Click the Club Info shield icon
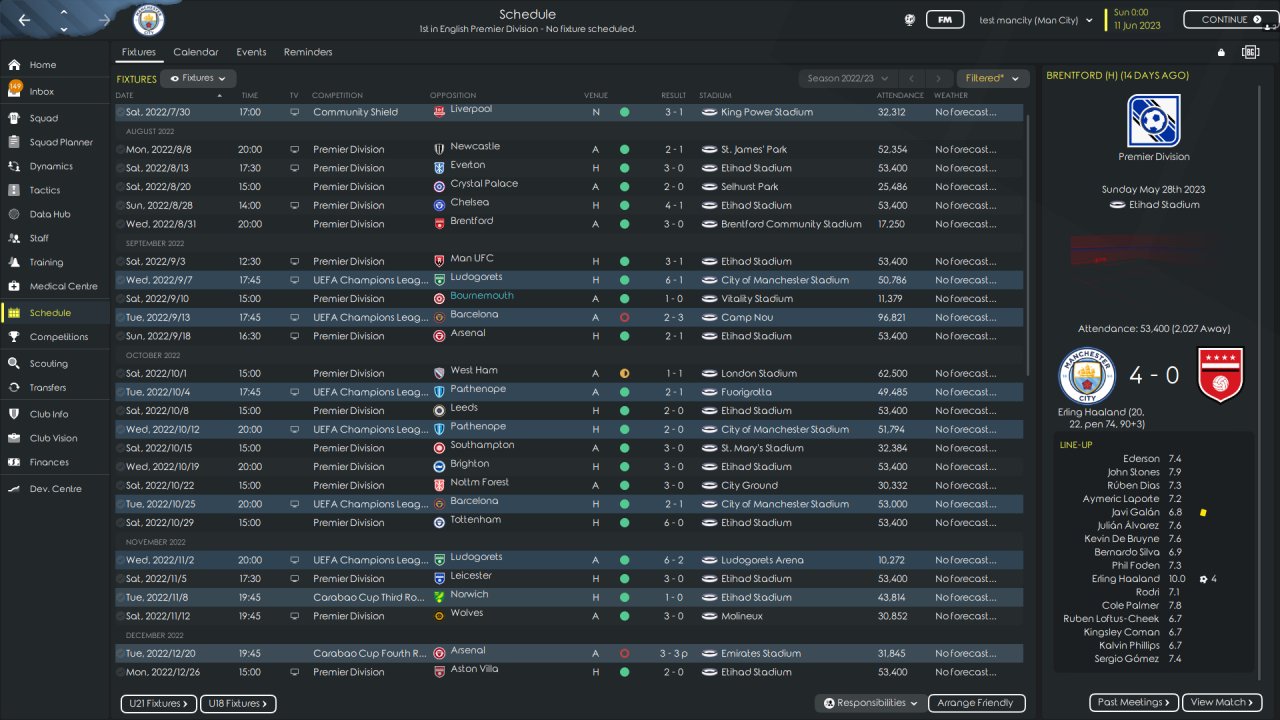1280x720 pixels. (14, 414)
